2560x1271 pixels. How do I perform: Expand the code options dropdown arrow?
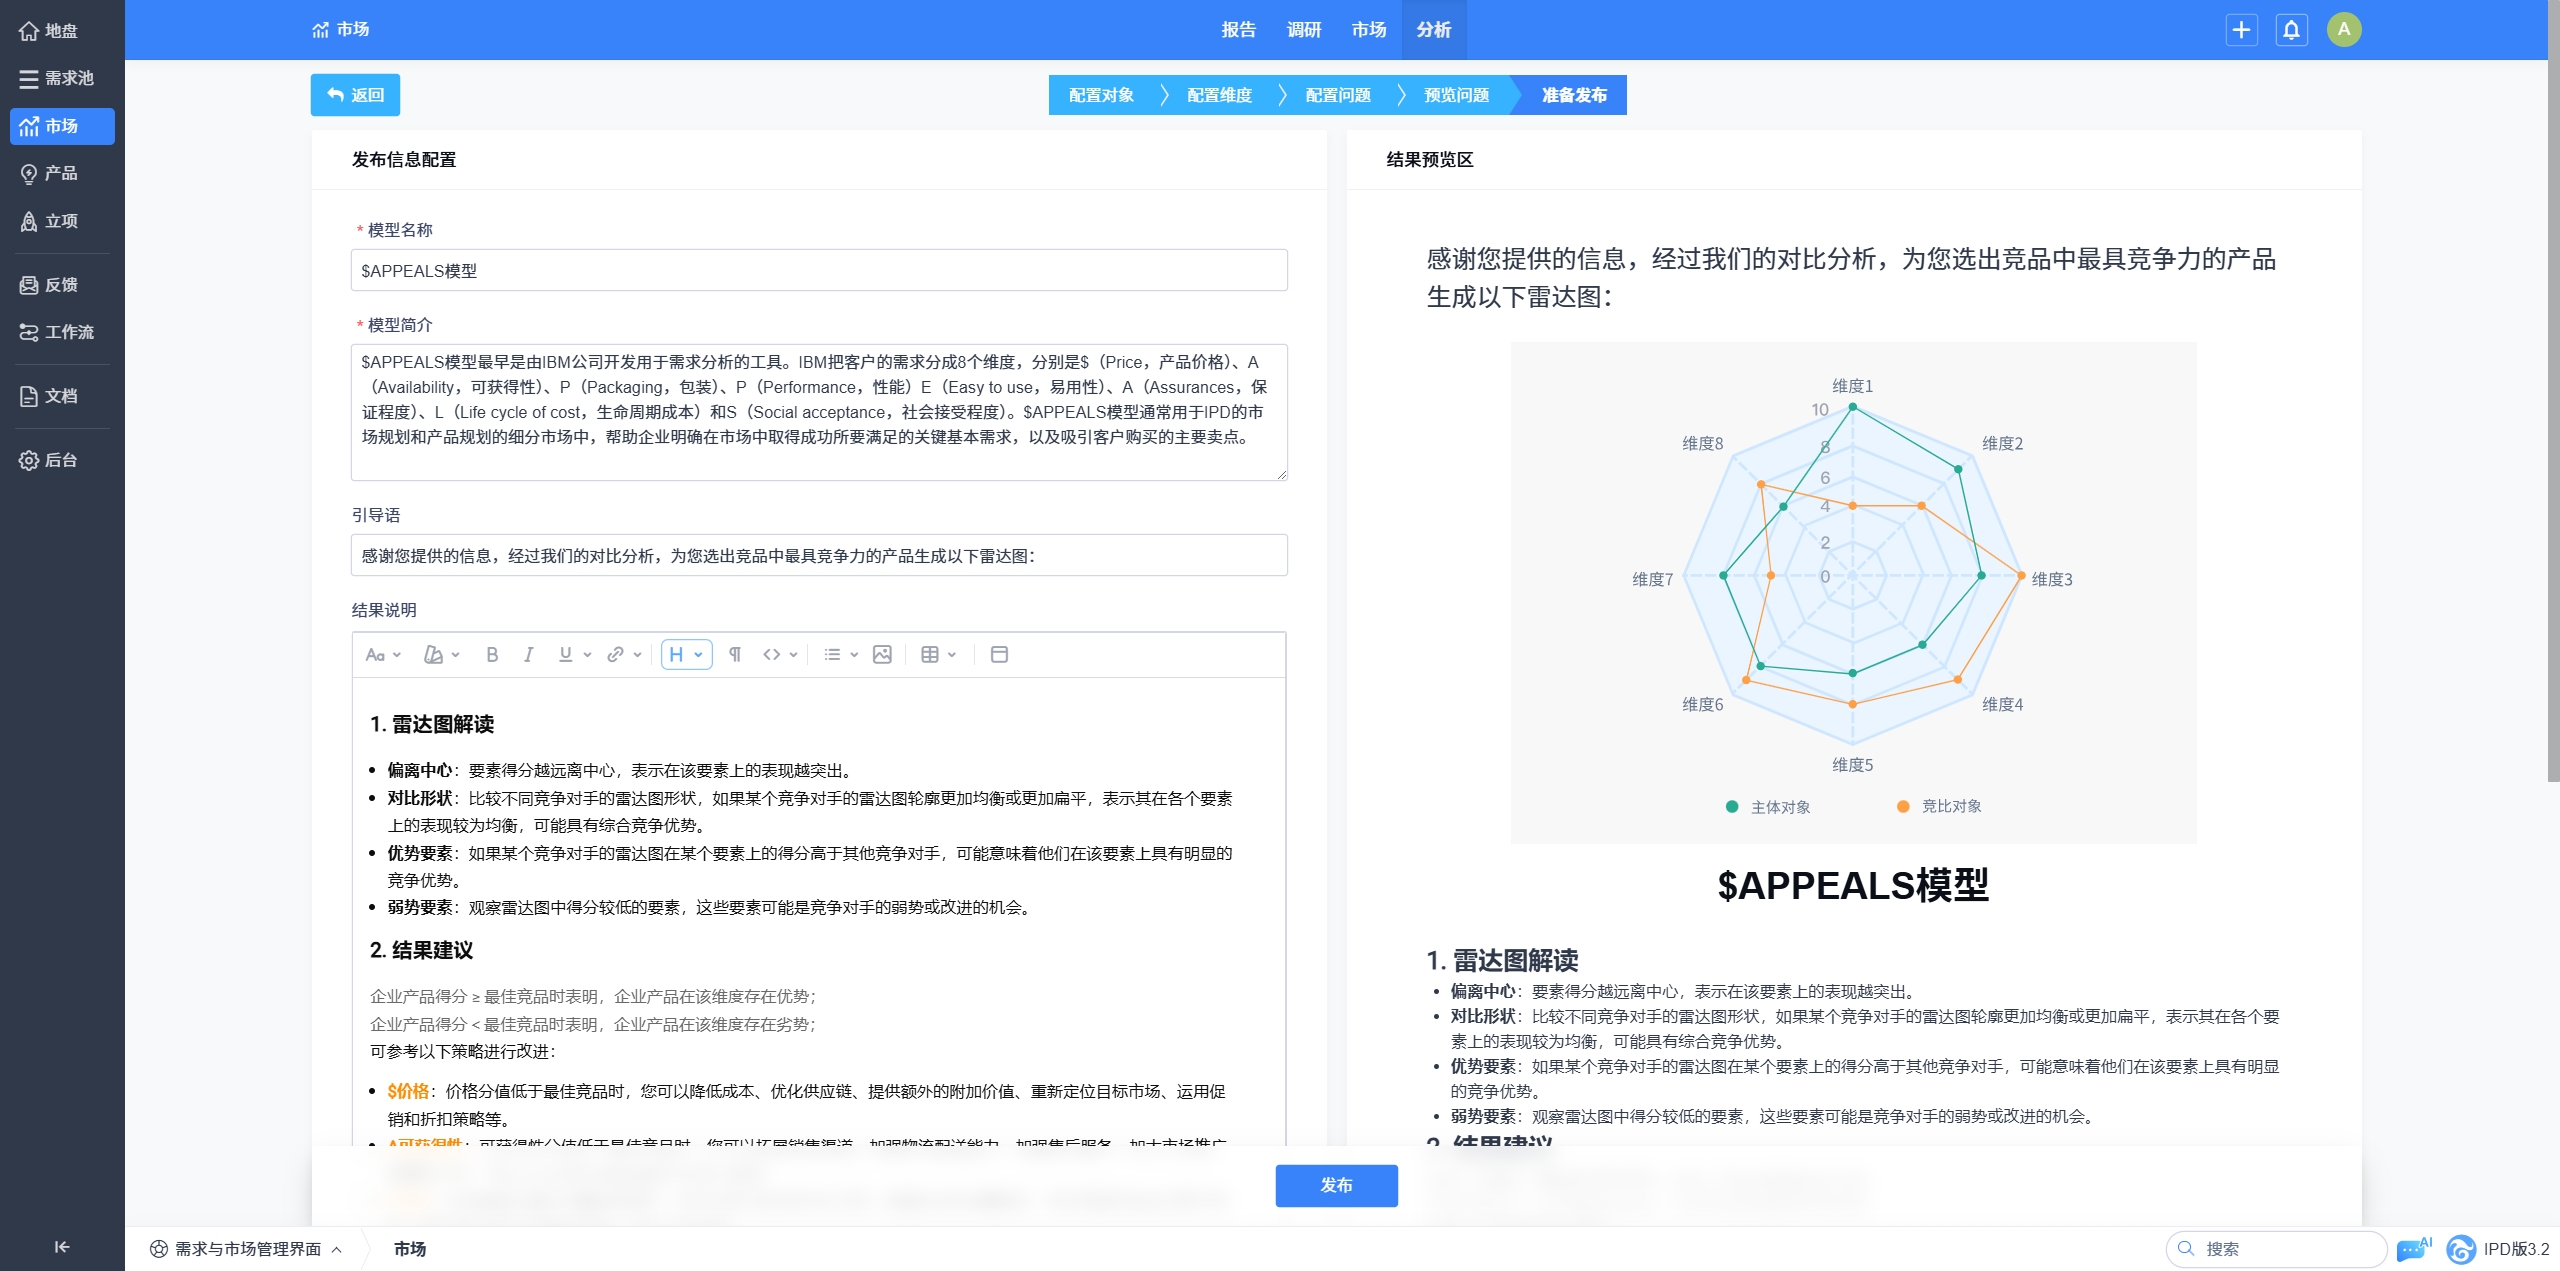(793, 655)
